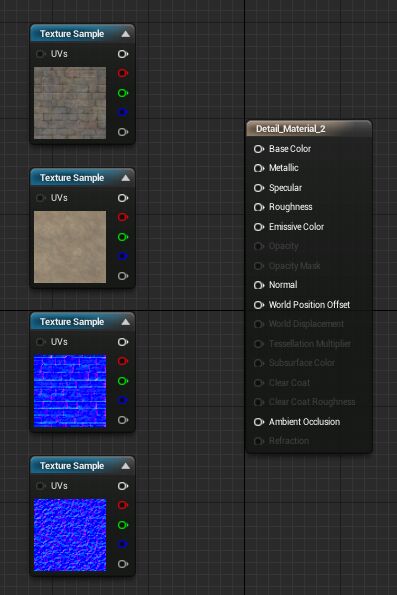Click the blue channel pin of bumpy normal map node
The image size is (397, 595).
[x=123, y=544]
